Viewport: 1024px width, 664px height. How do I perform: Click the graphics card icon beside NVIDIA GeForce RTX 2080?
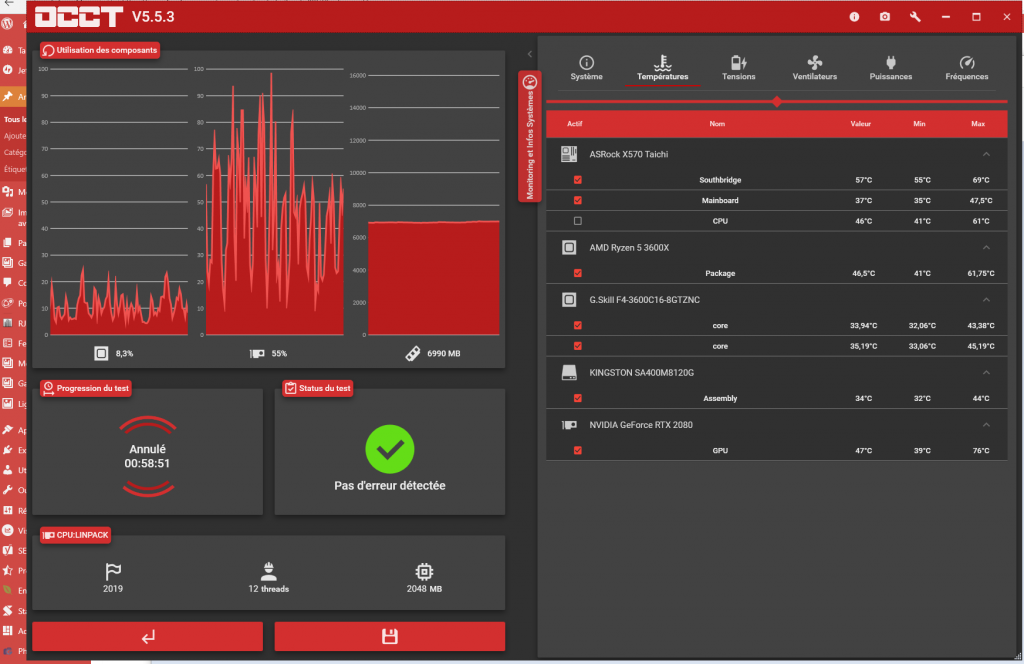[x=569, y=425]
